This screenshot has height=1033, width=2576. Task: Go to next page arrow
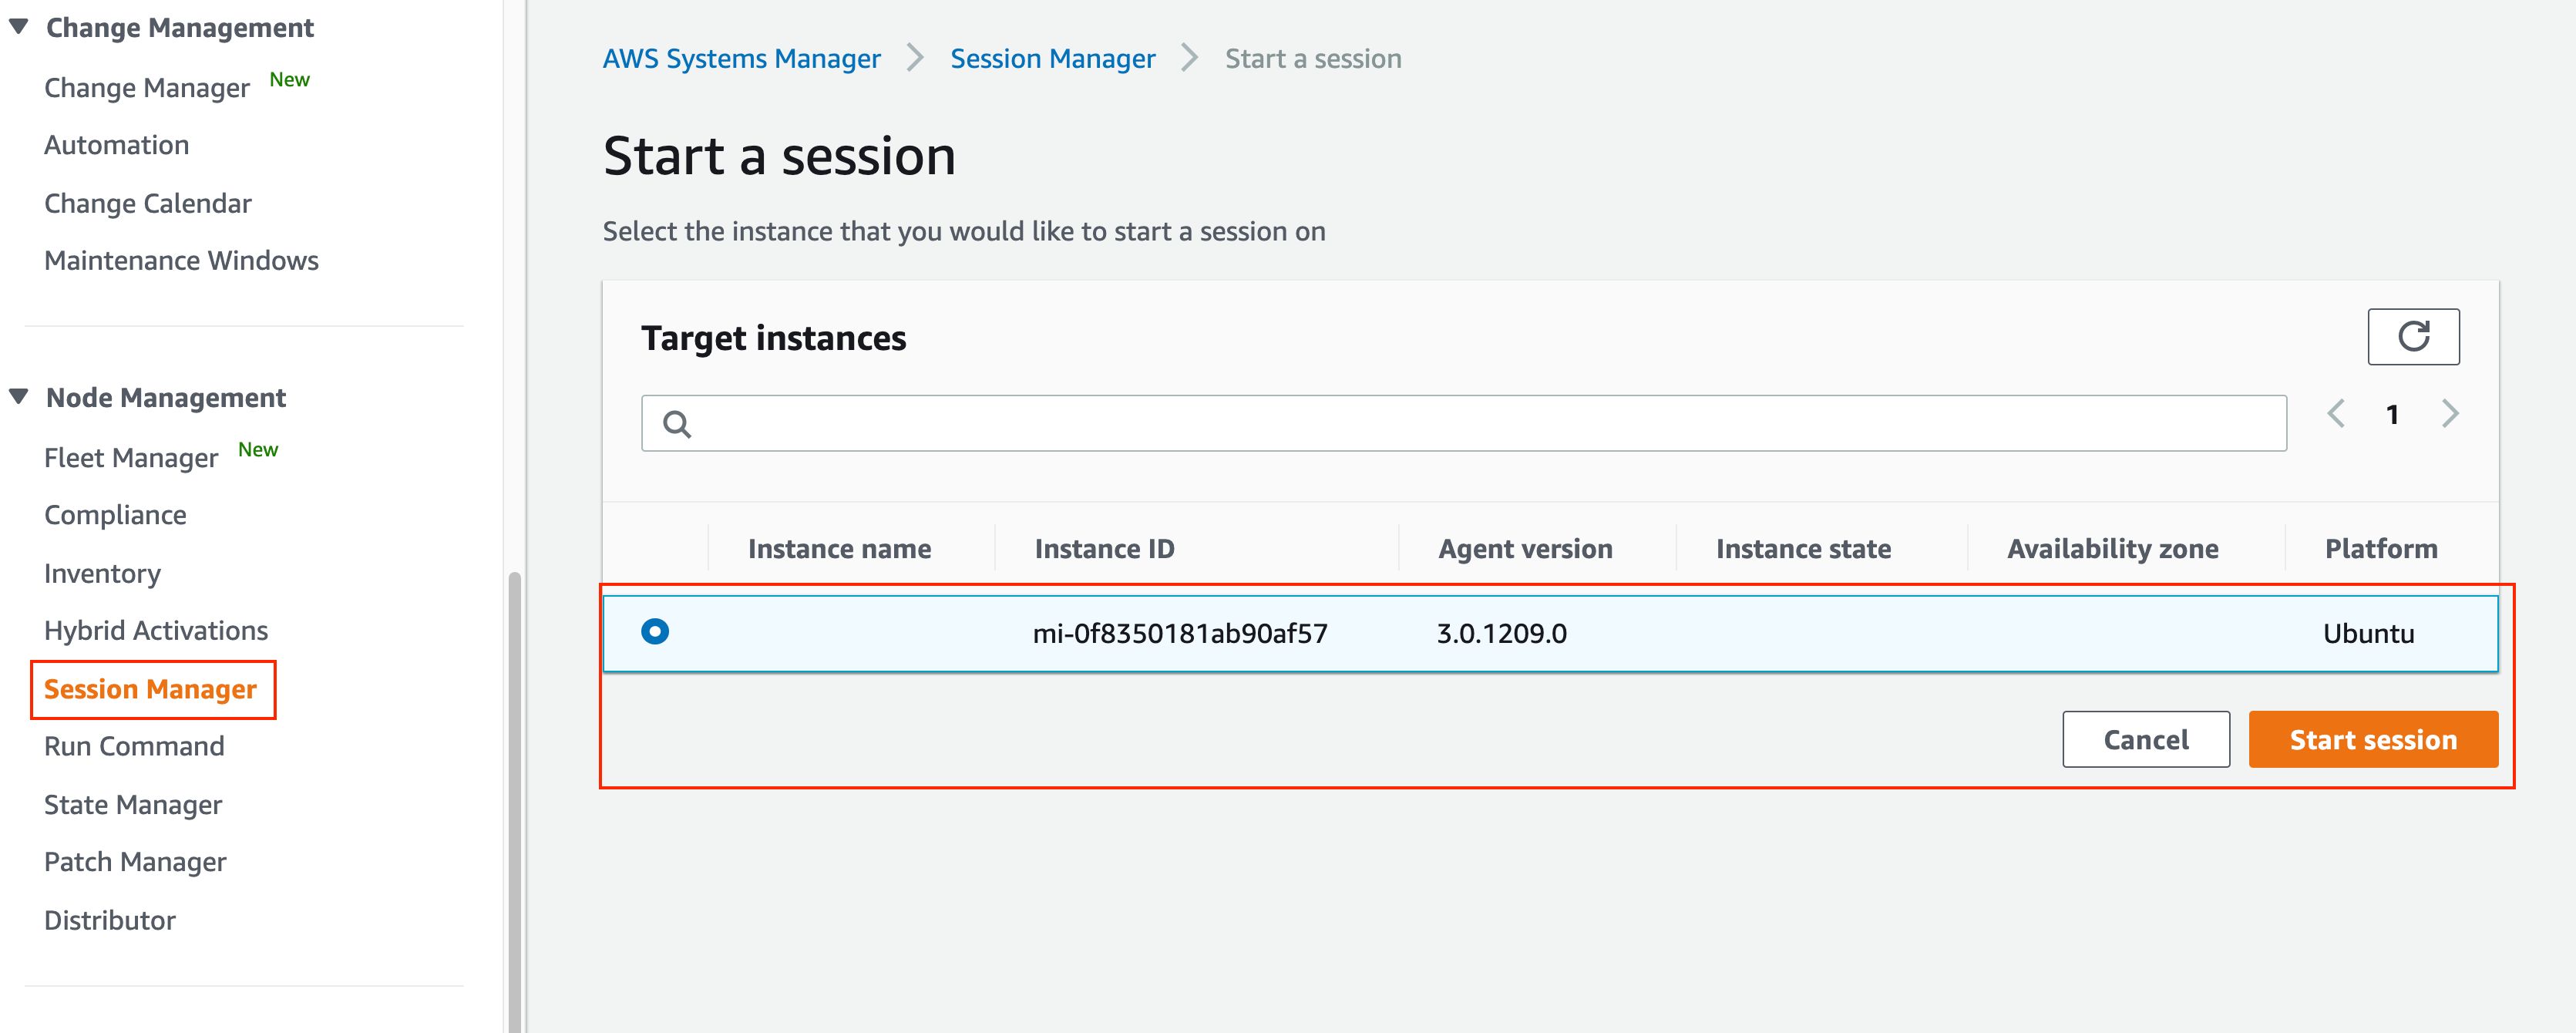click(2450, 414)
